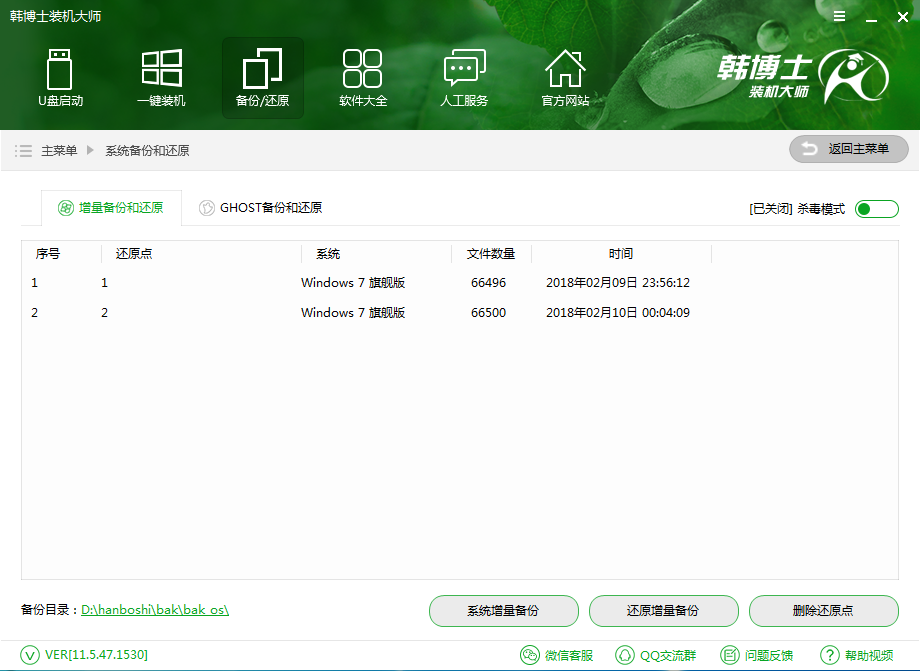Screen dimensions: 920x671
Task: Click the list icon beside 主菜单 breadcrumb
Action: point(23,150)
